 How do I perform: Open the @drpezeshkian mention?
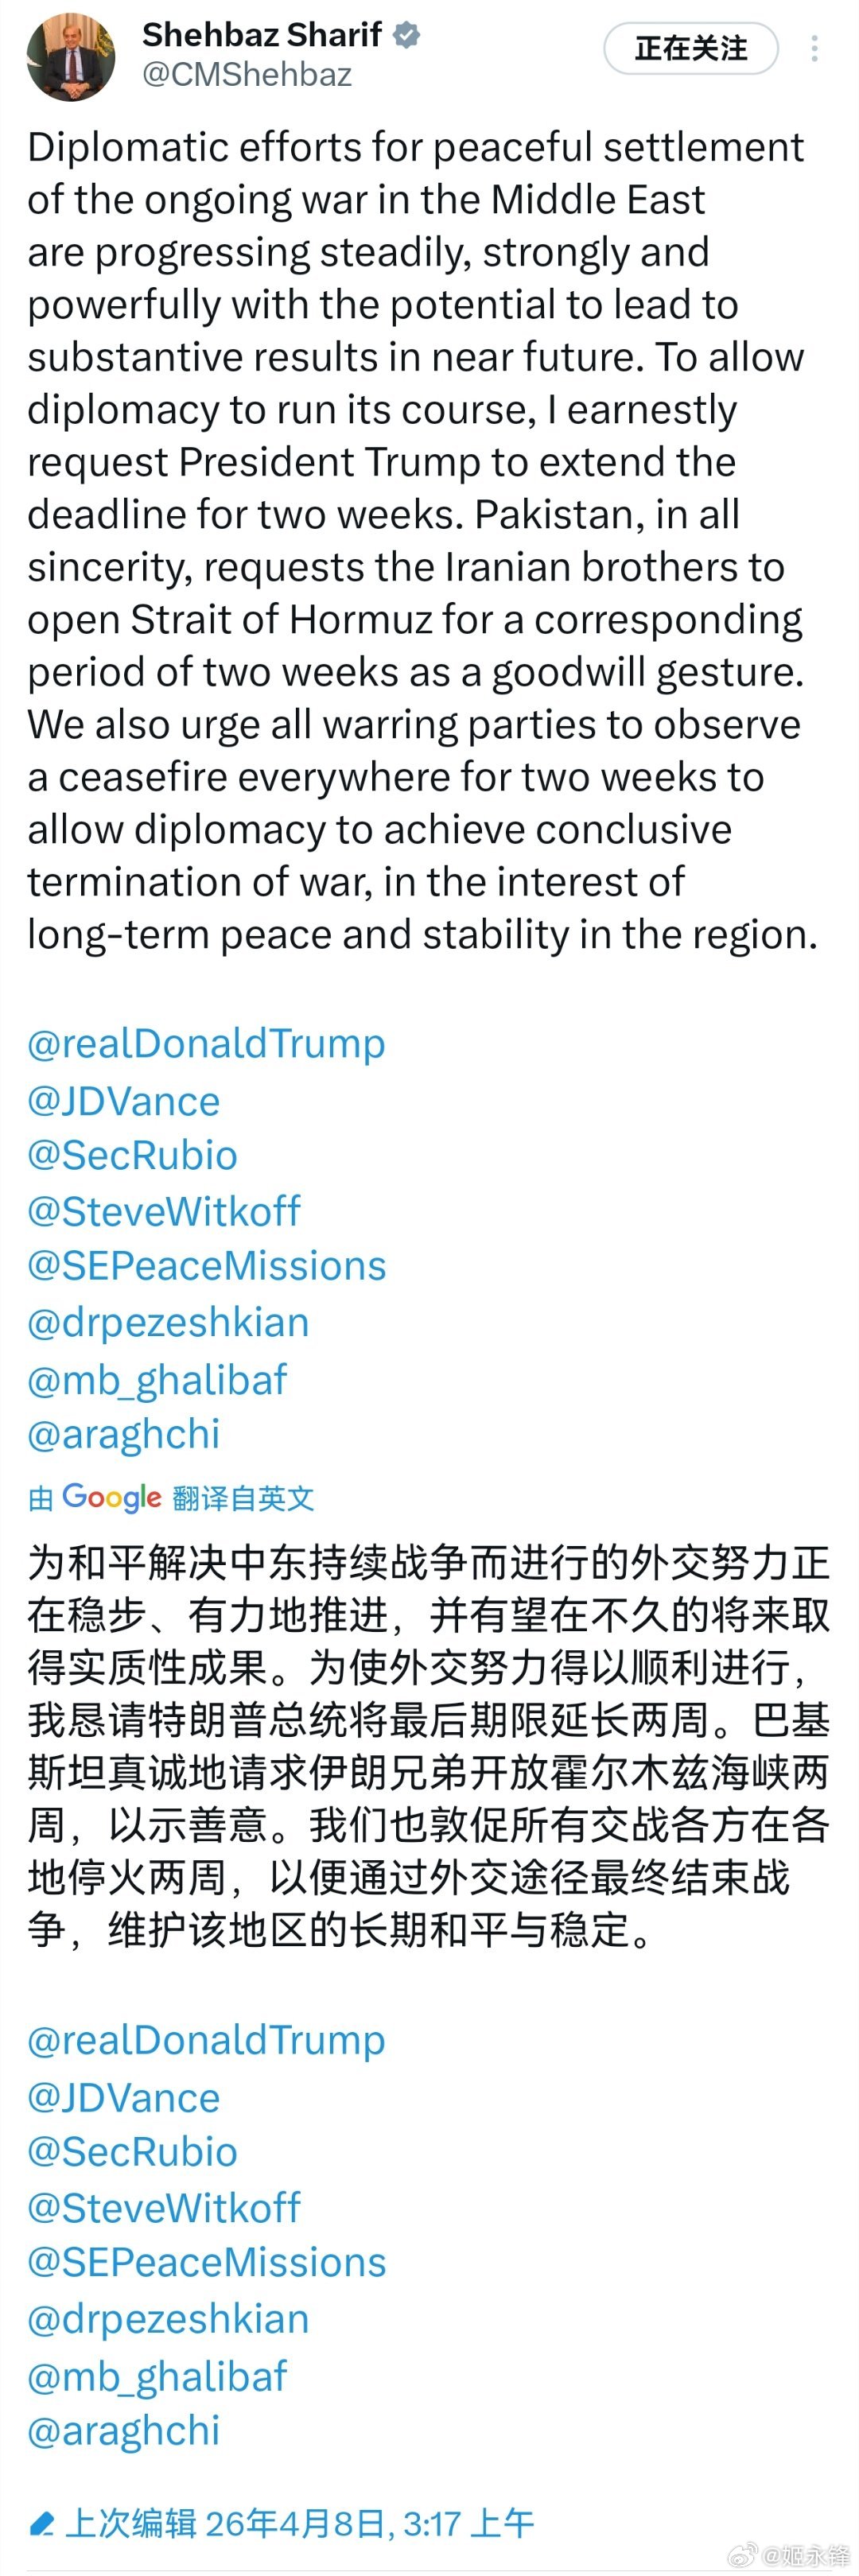167,1322
